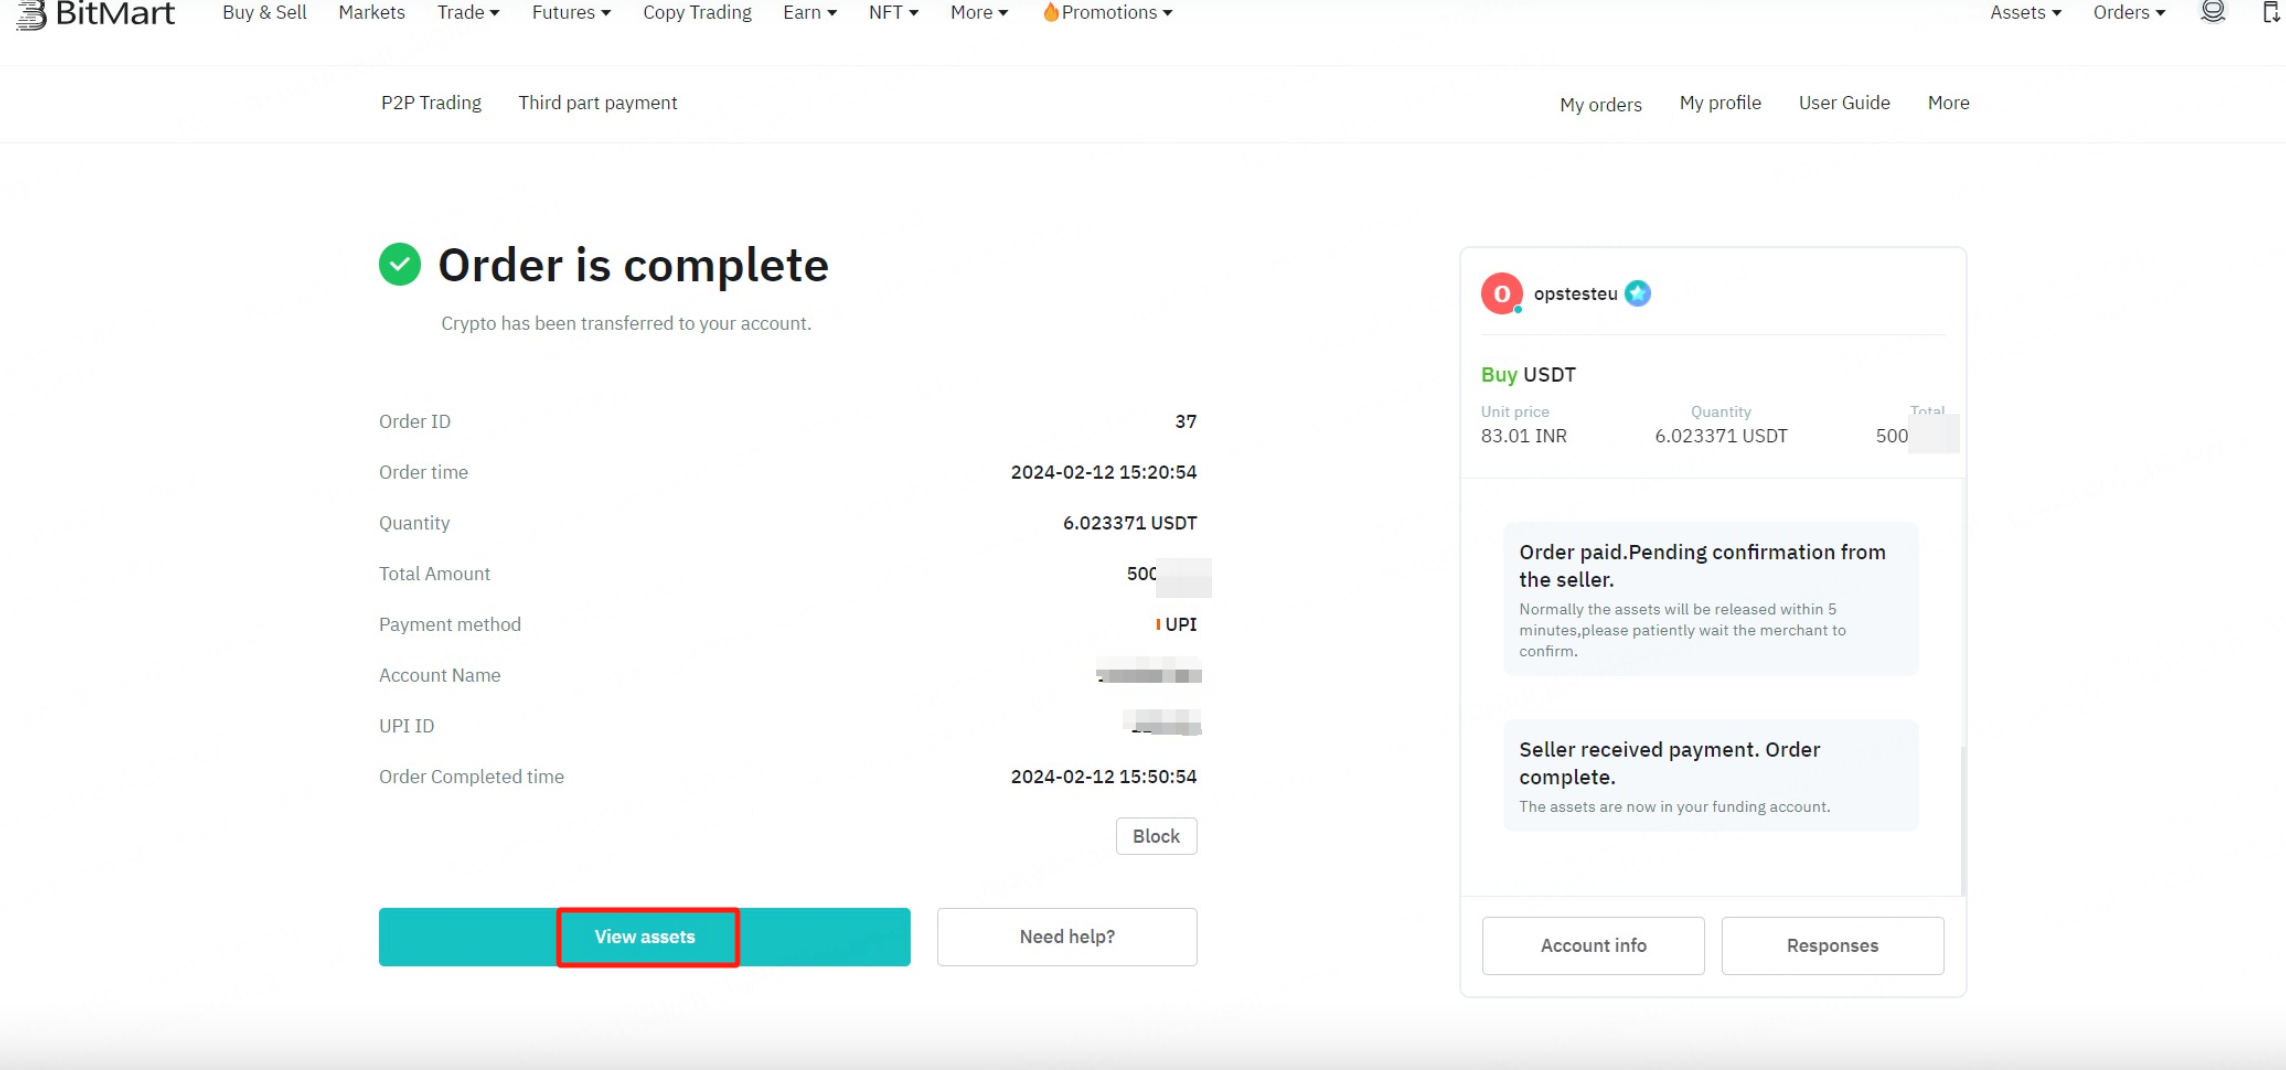Expand the NFT dropdown menu
Image resolution: width=2286 pixels, height=1070 pixels.
coord(893,12)
